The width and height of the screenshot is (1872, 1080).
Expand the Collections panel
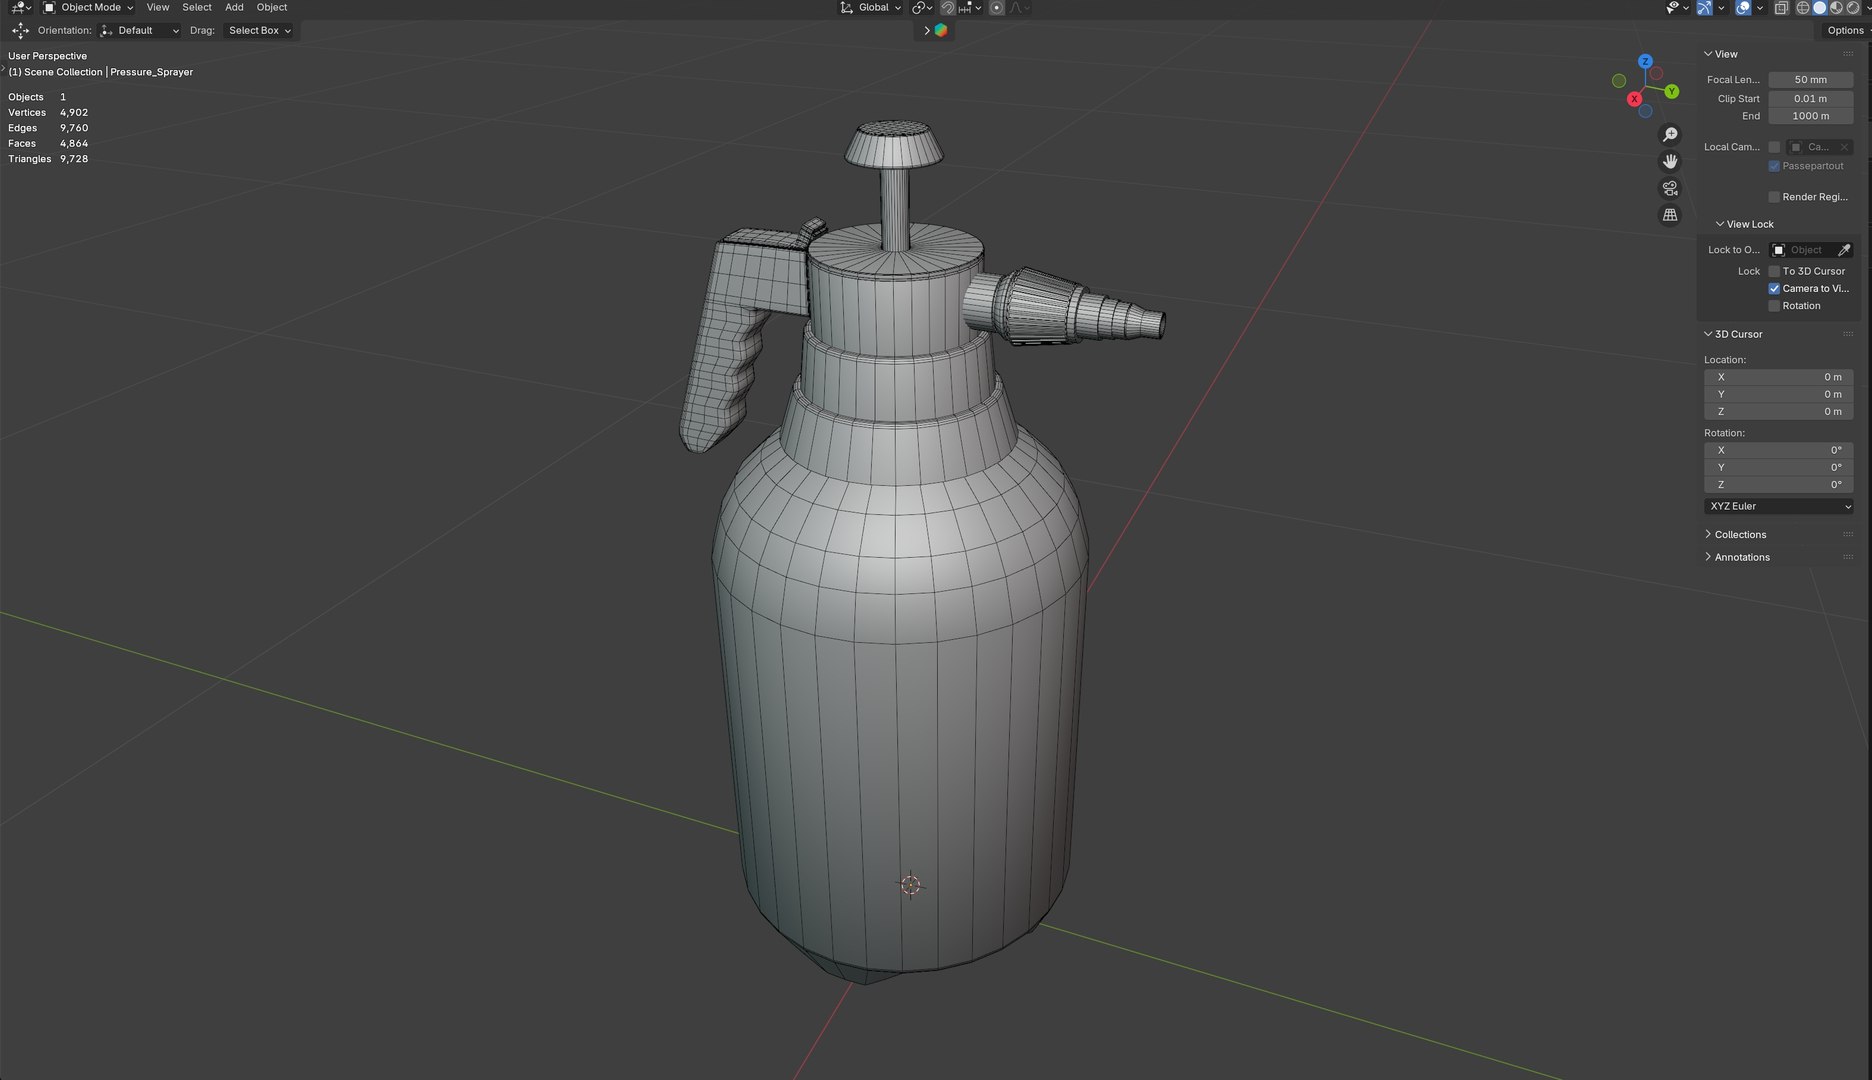(x=1740, y=535)
